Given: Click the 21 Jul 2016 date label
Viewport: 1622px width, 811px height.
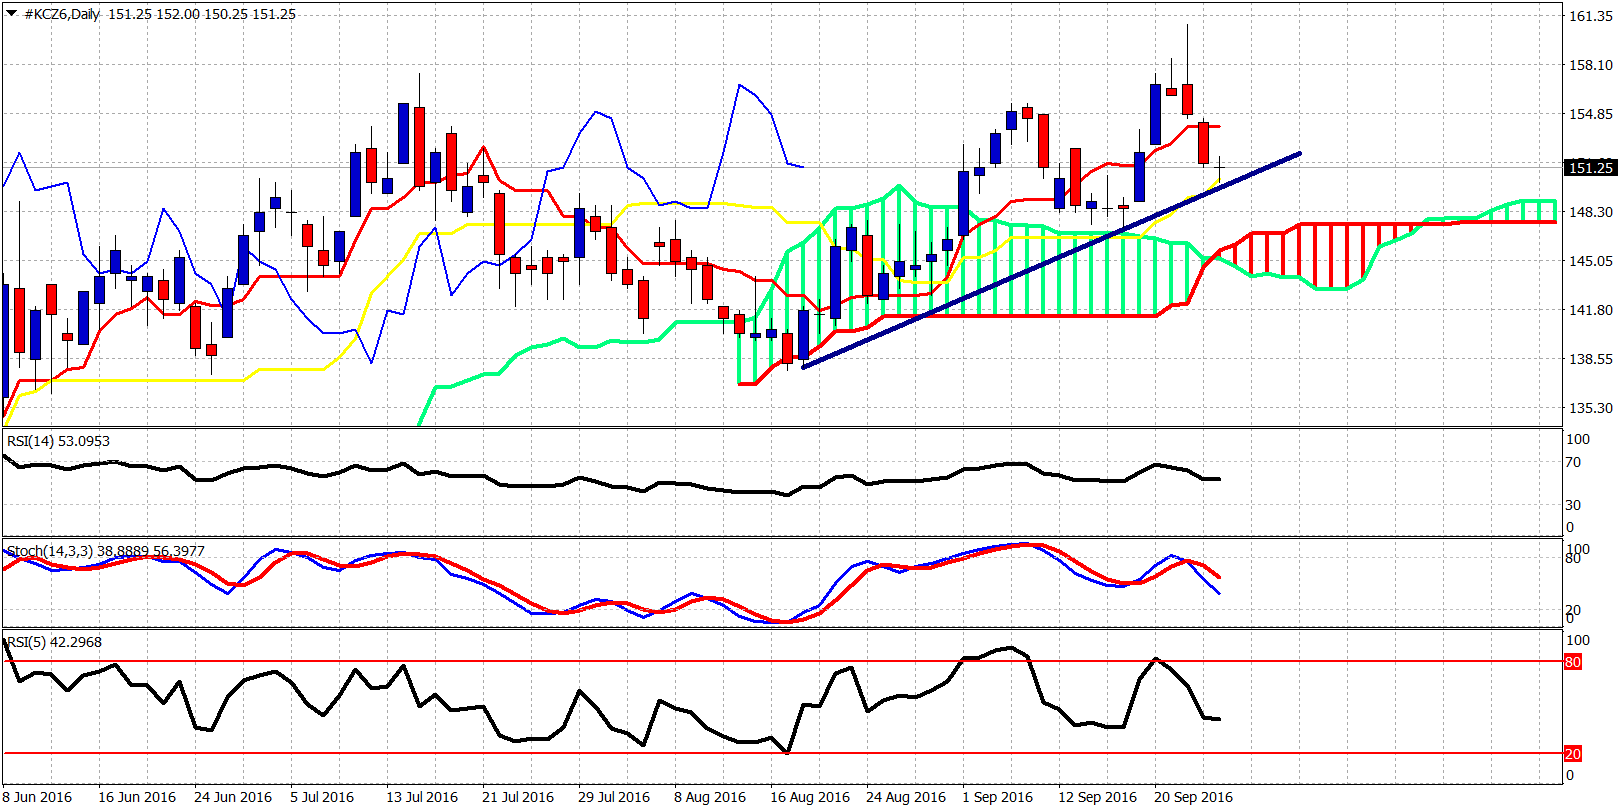Looking at the screenshot, I should 518,797.
